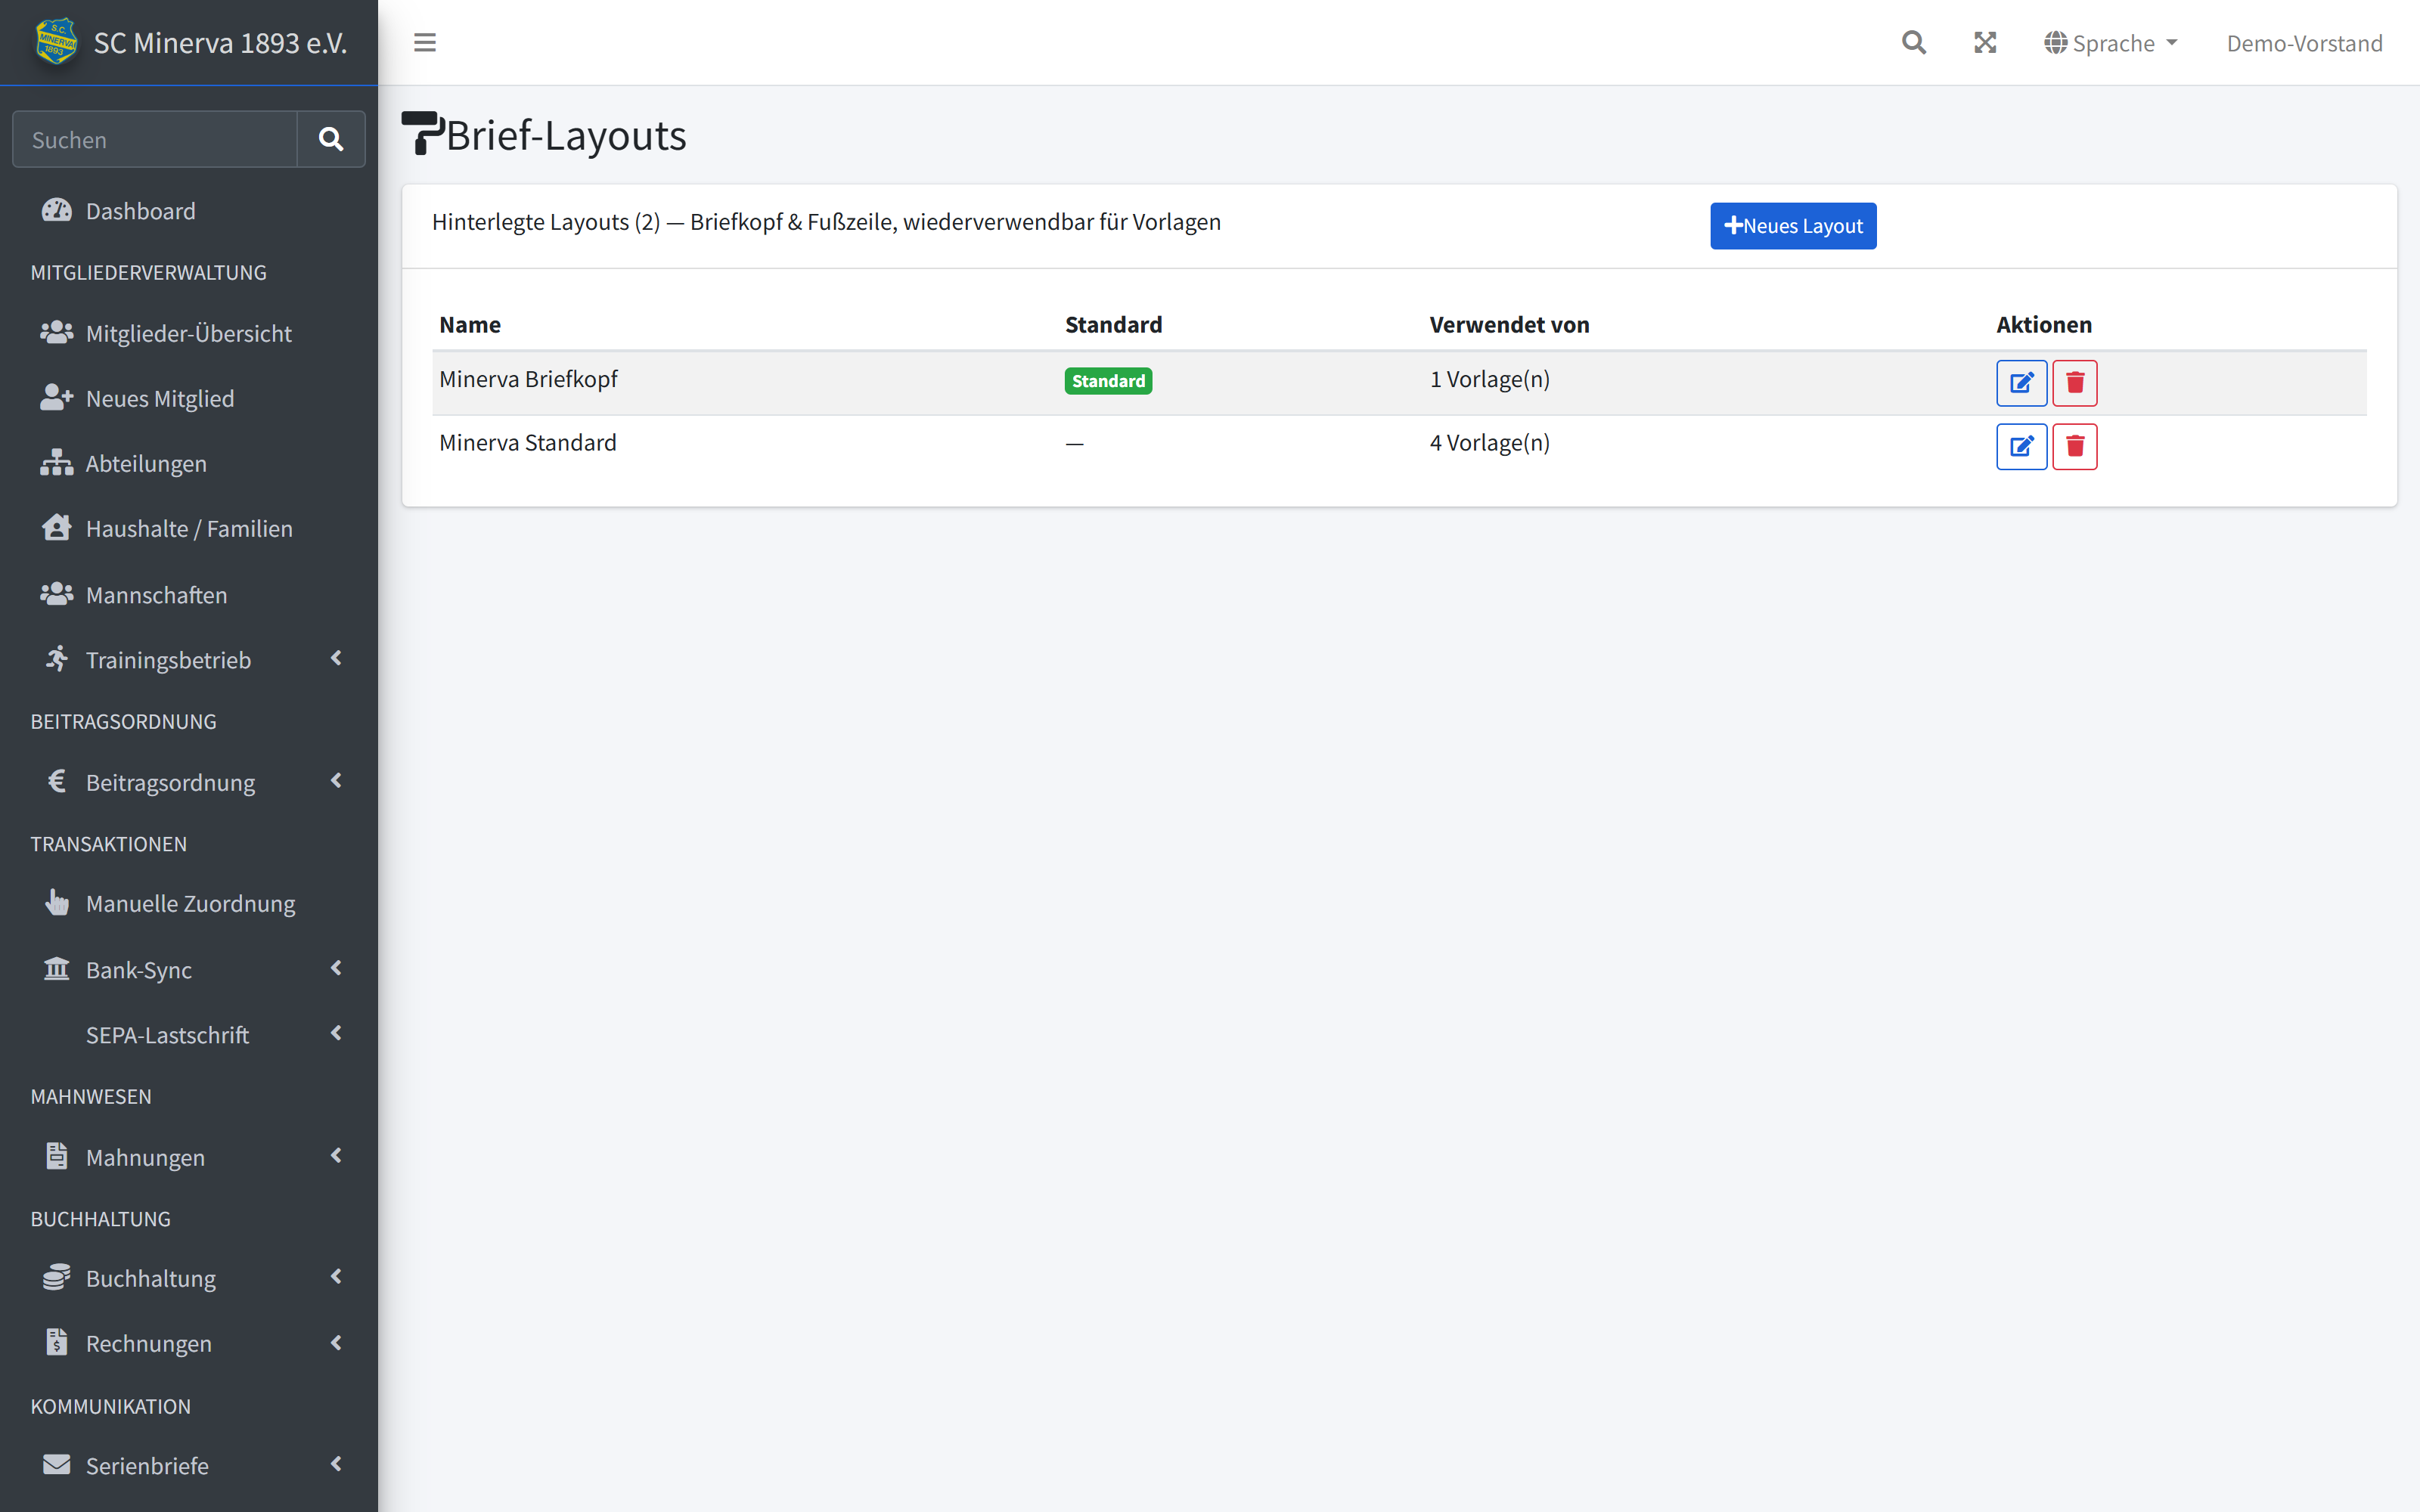This screenshot has width=2420, height=1512.
Task: Focus the Suchen sidebar search field
Action: point(155,139)
